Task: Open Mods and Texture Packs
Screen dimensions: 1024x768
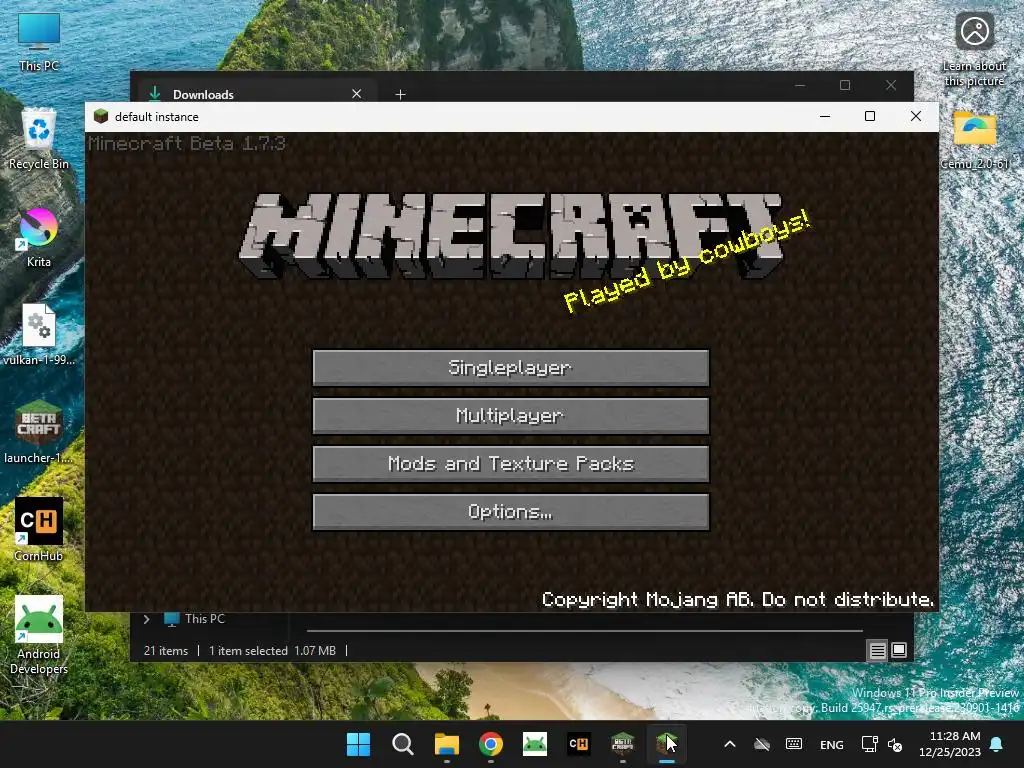Action: click(511, 464)
